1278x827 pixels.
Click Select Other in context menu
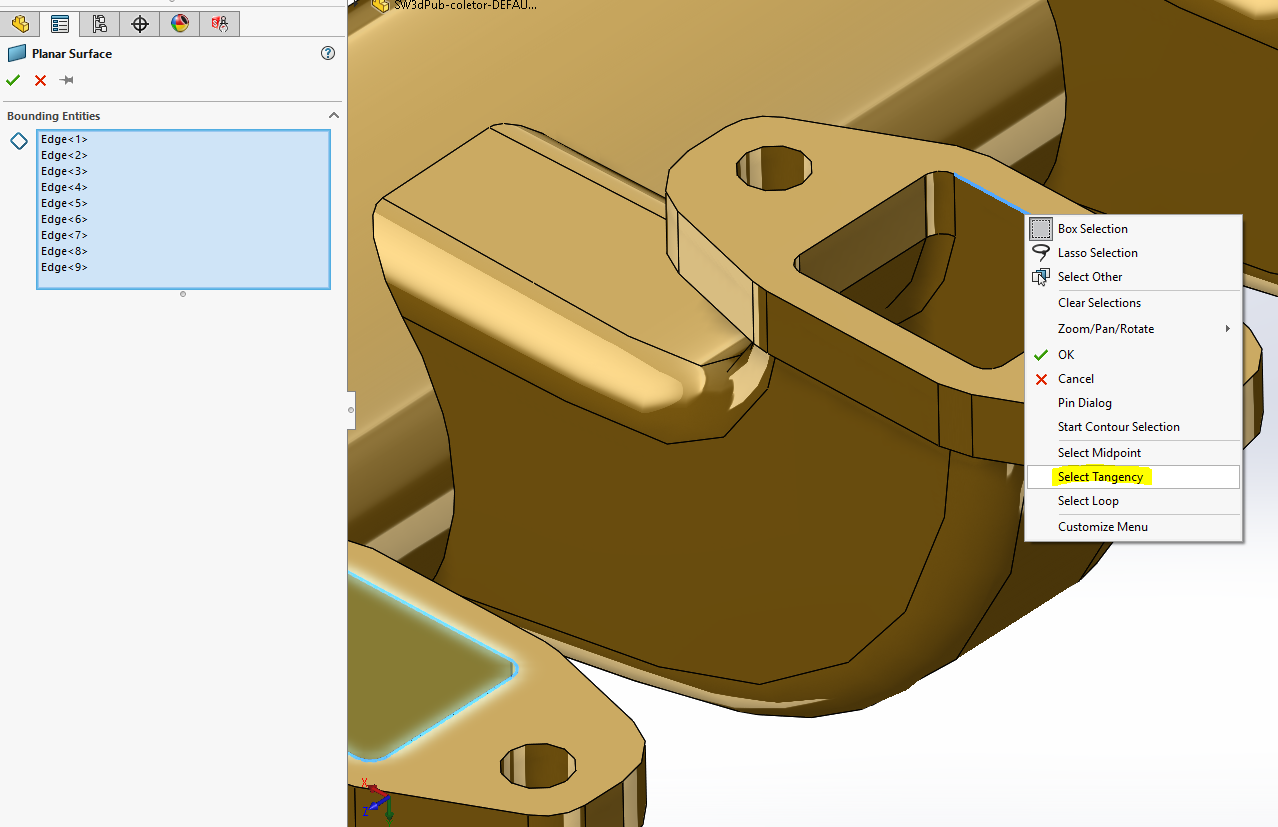[1089, 277]
